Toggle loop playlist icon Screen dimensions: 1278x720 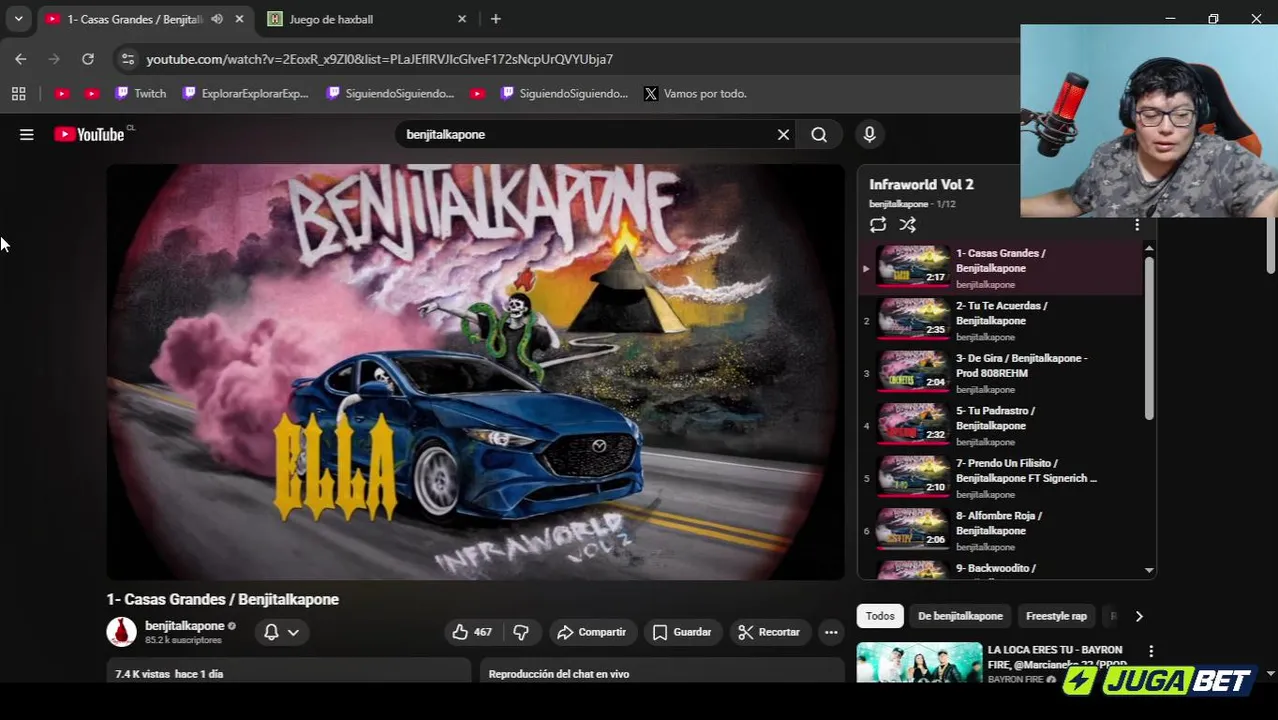878,225
